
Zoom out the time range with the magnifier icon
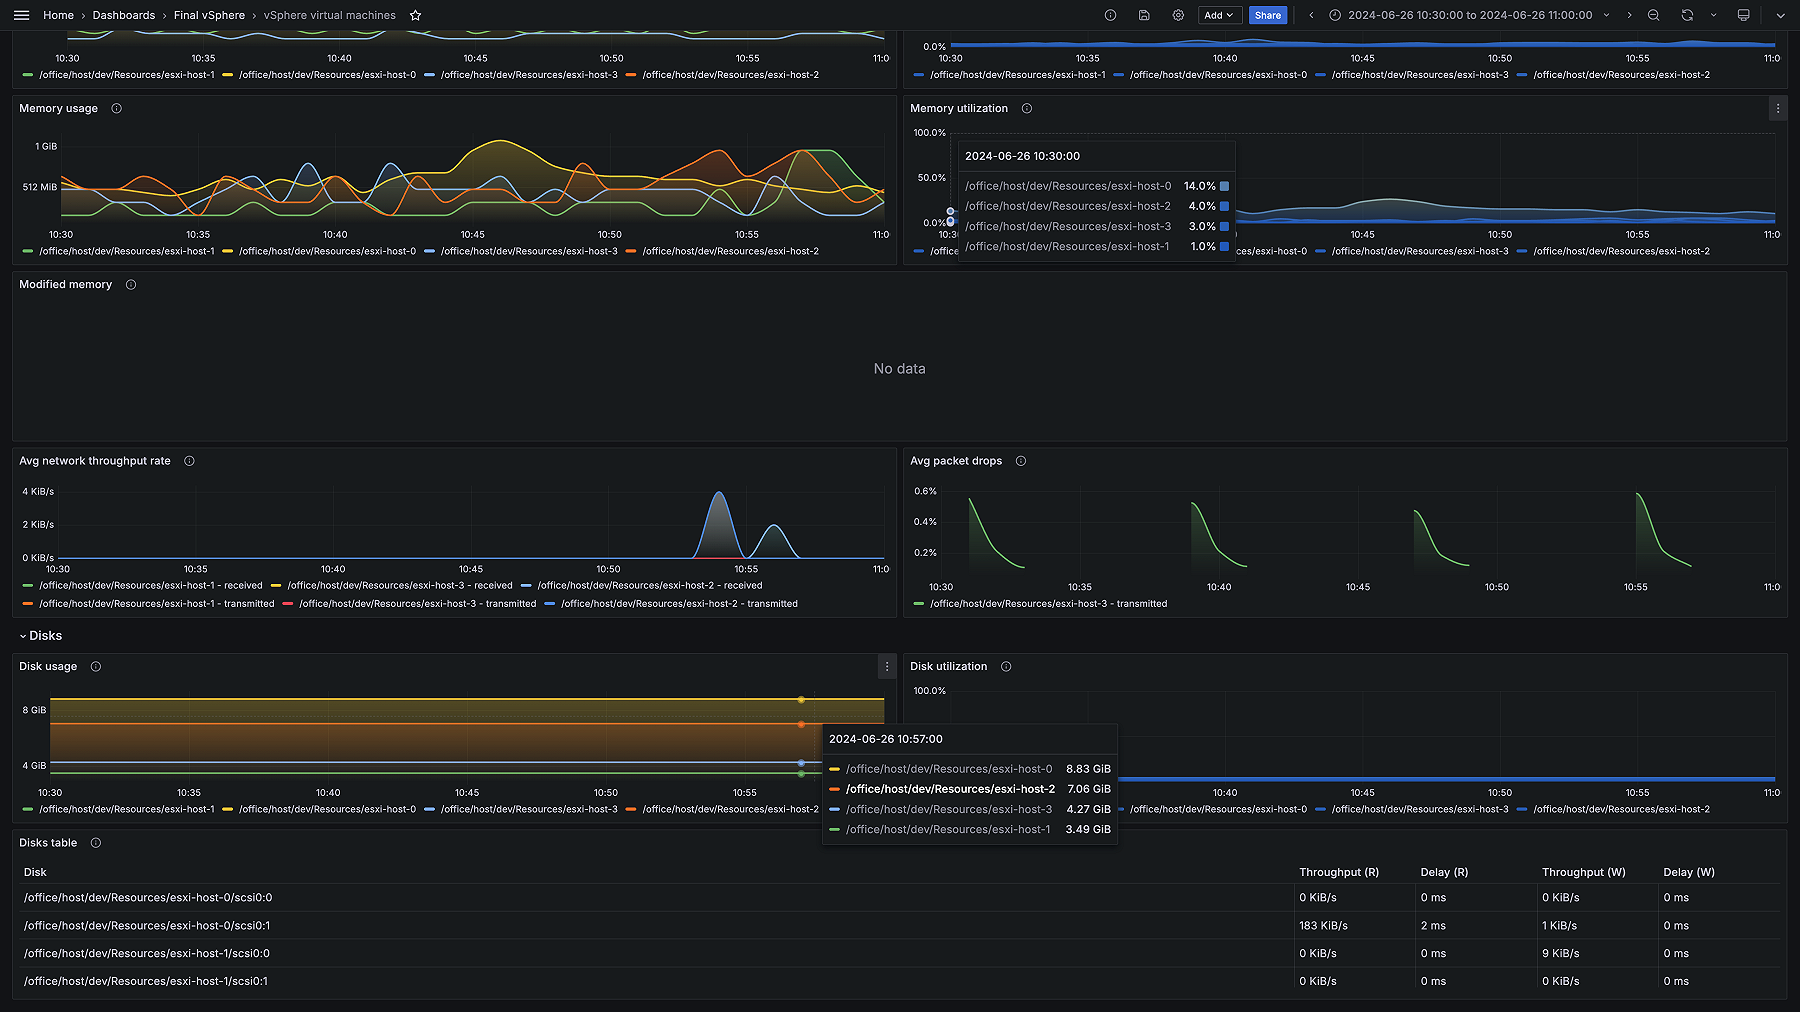[1654, 15]
